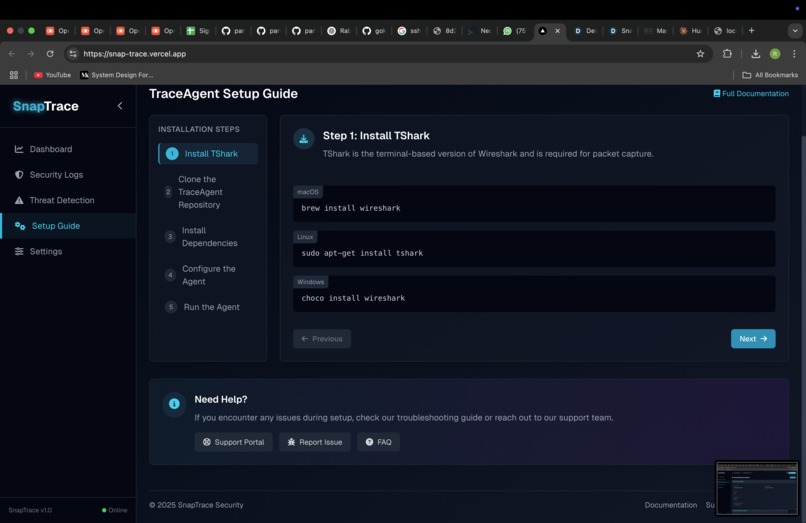
Task: Switch to the Sna tab
Action: click(620, 31)
